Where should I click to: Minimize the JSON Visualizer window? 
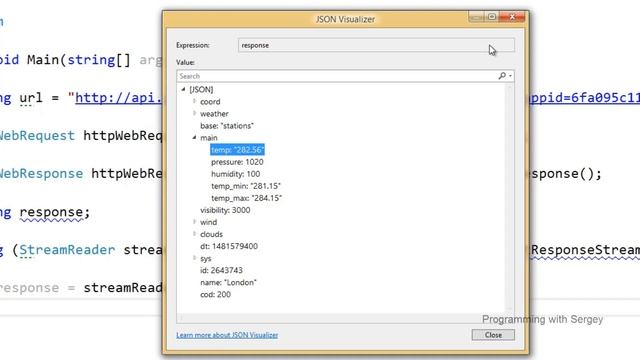coord(476,17)
